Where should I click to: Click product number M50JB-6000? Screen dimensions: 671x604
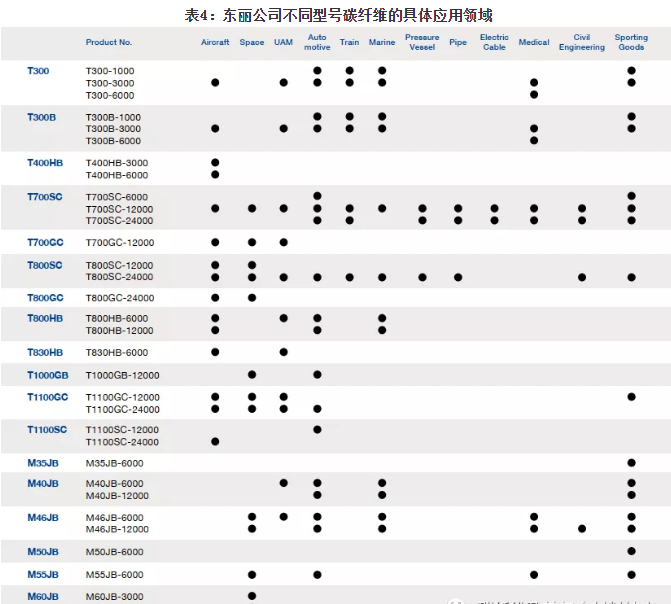coord(114,552)
